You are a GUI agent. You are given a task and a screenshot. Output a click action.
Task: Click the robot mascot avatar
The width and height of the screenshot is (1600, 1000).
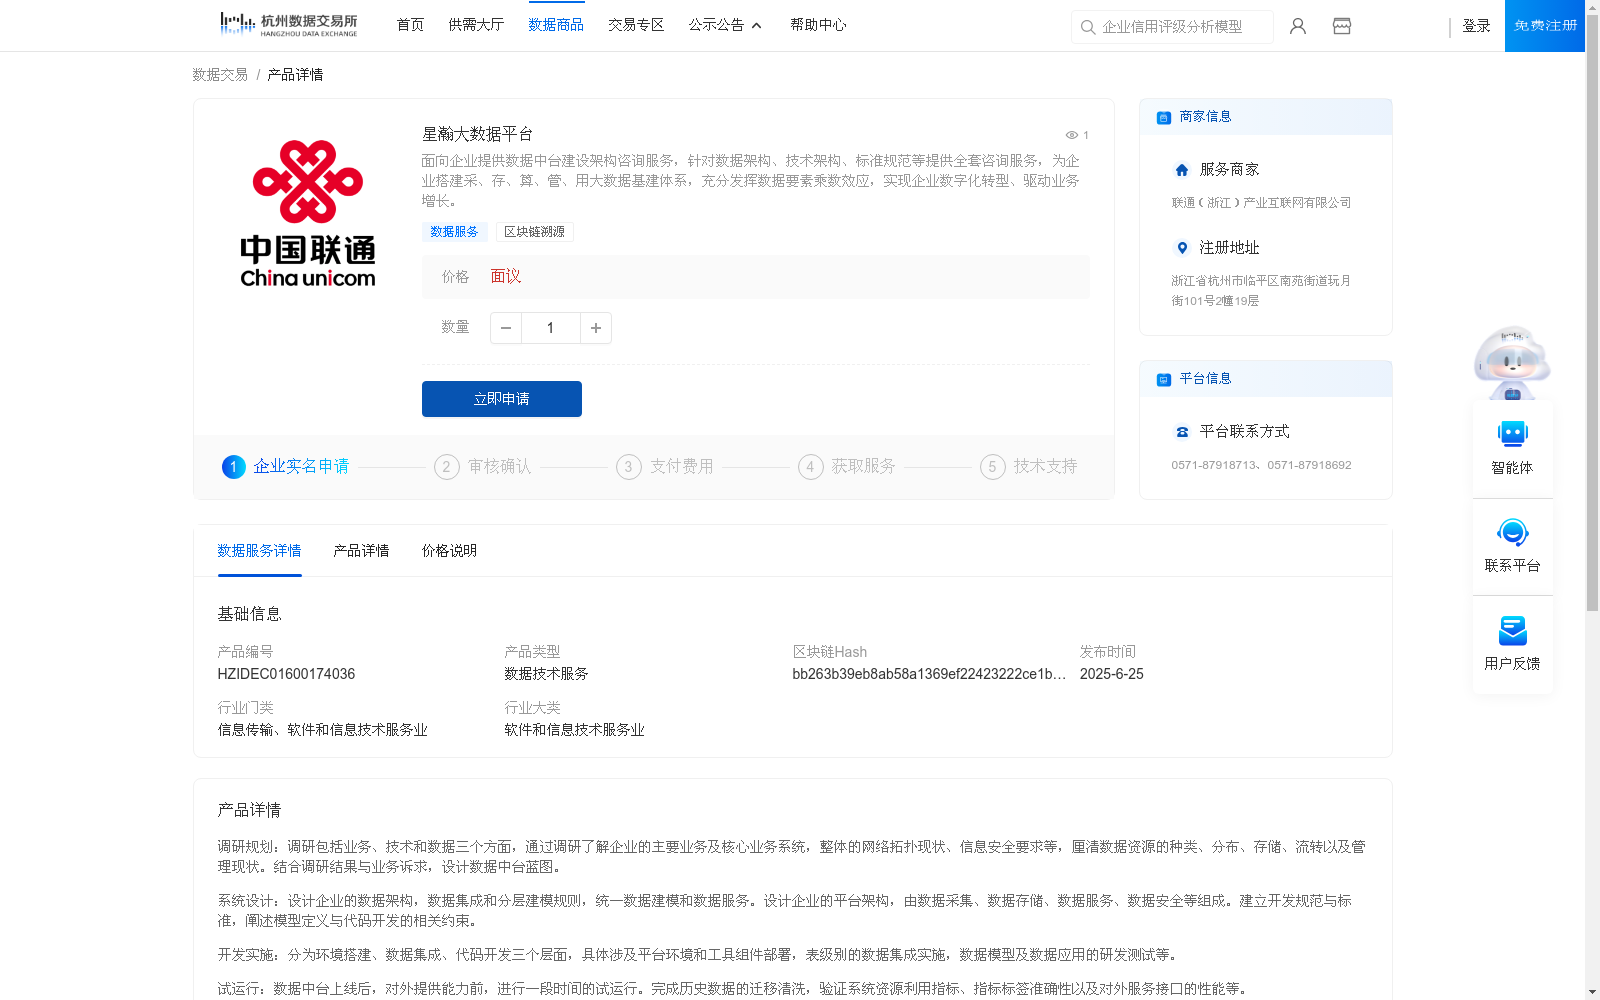(x=1512, y=362)
